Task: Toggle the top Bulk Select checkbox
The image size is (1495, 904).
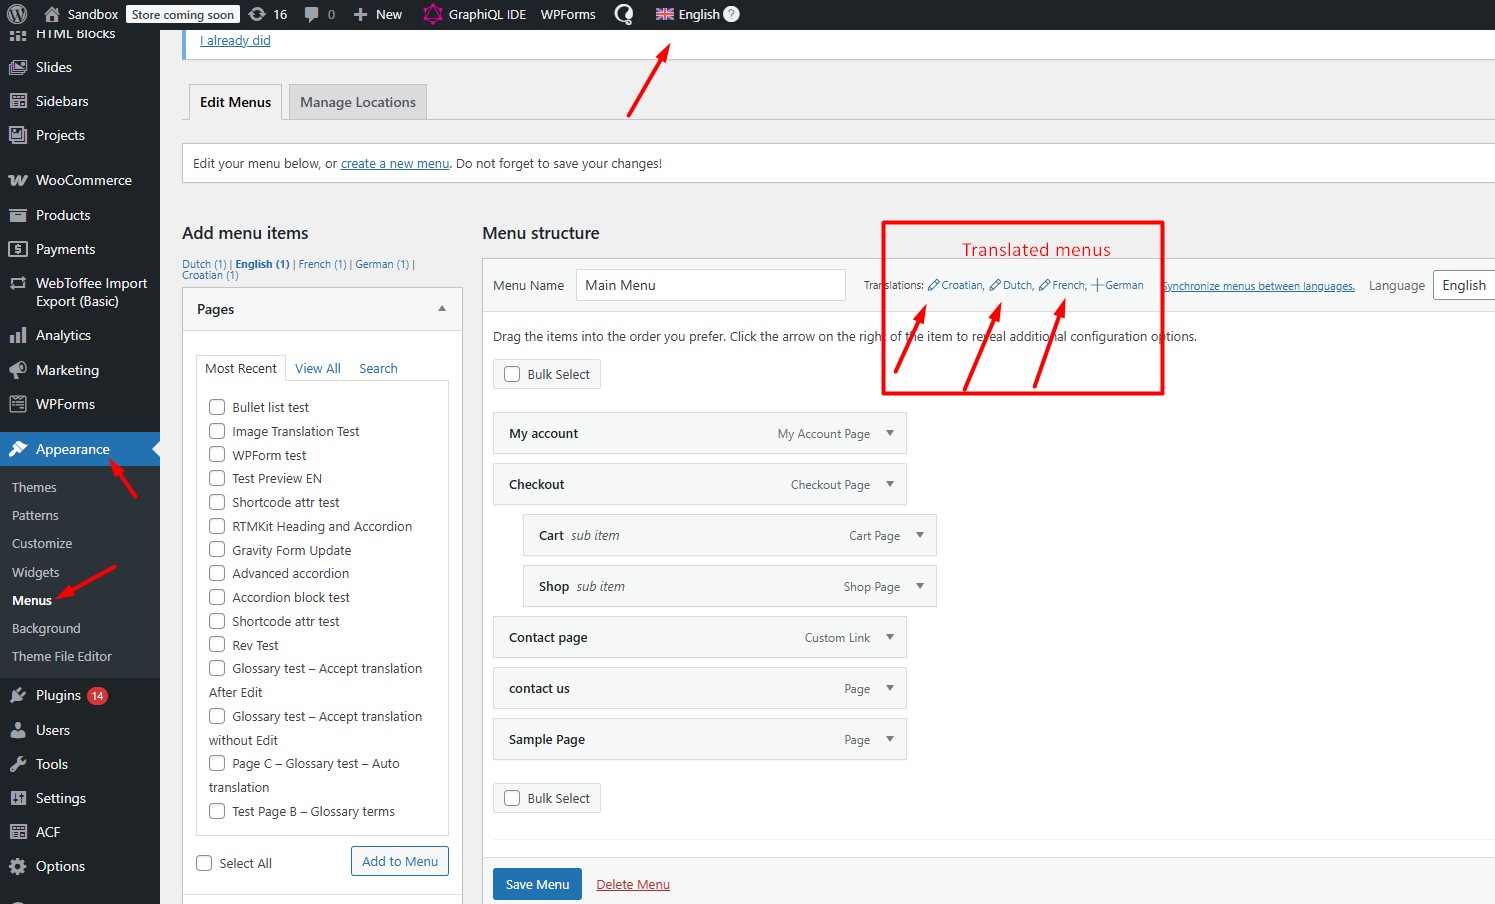Action: (x=512, y=374)
